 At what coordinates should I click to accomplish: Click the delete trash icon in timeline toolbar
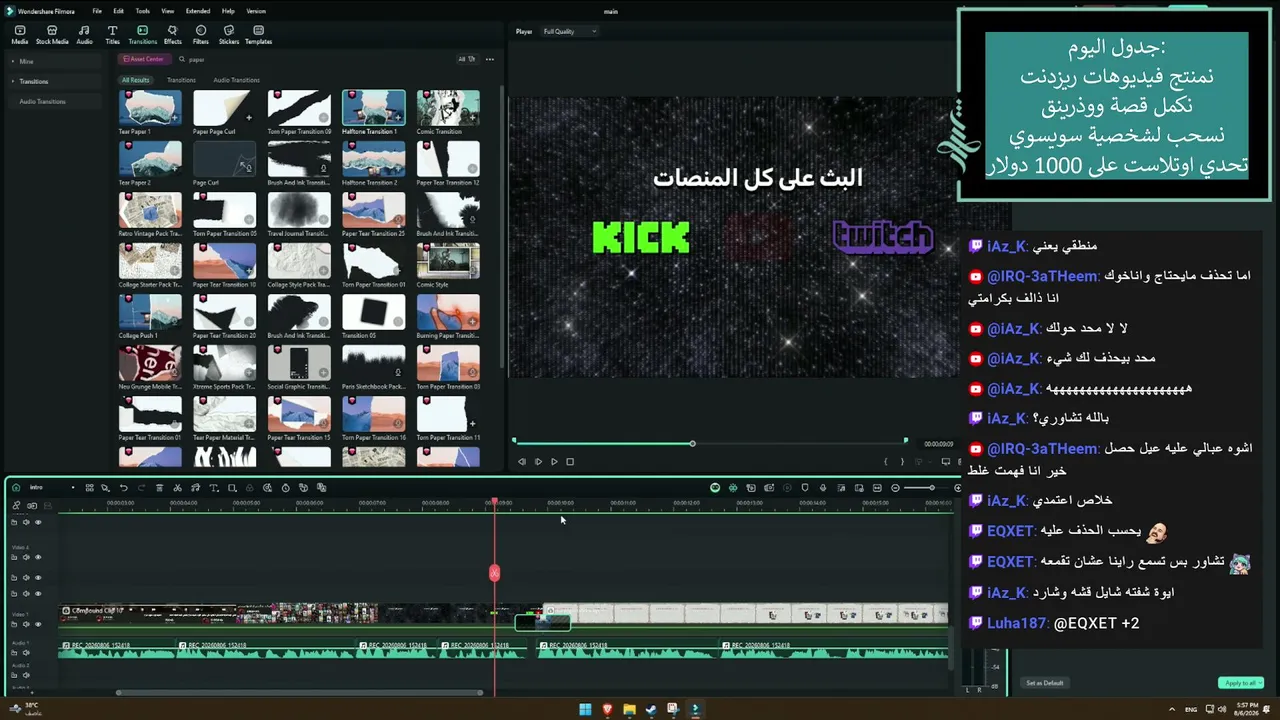(x=159, y=488)
